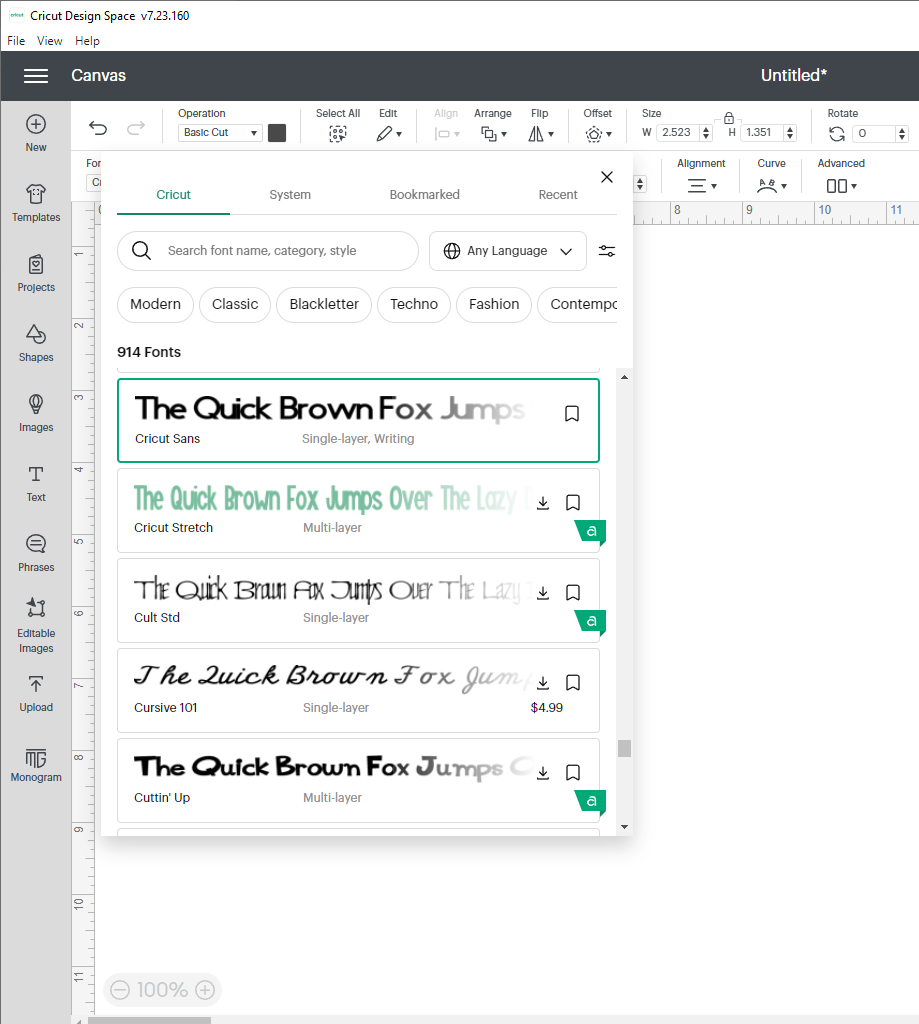Undo the last action
919x1024 pixels.
point(98,128)
